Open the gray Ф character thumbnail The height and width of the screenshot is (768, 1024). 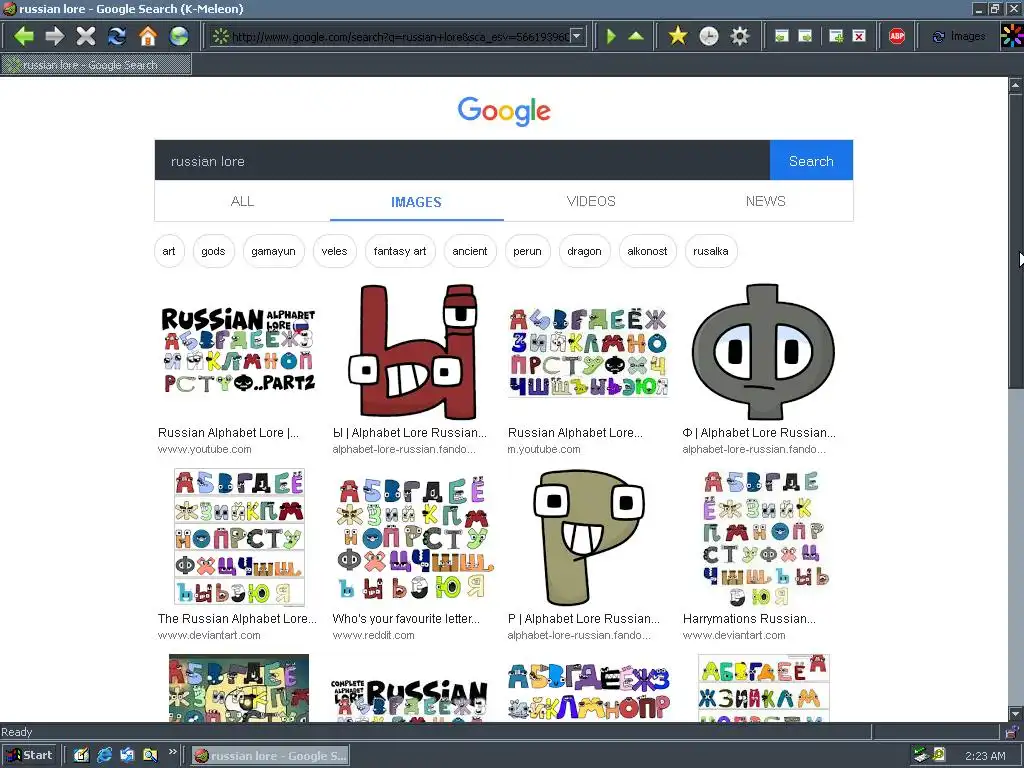[x=763, y=351]
